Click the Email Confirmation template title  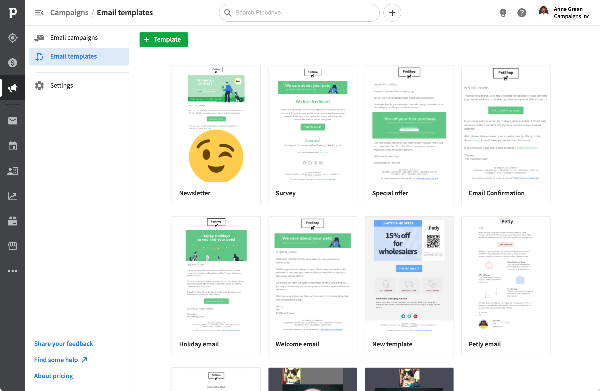point(496,193)
